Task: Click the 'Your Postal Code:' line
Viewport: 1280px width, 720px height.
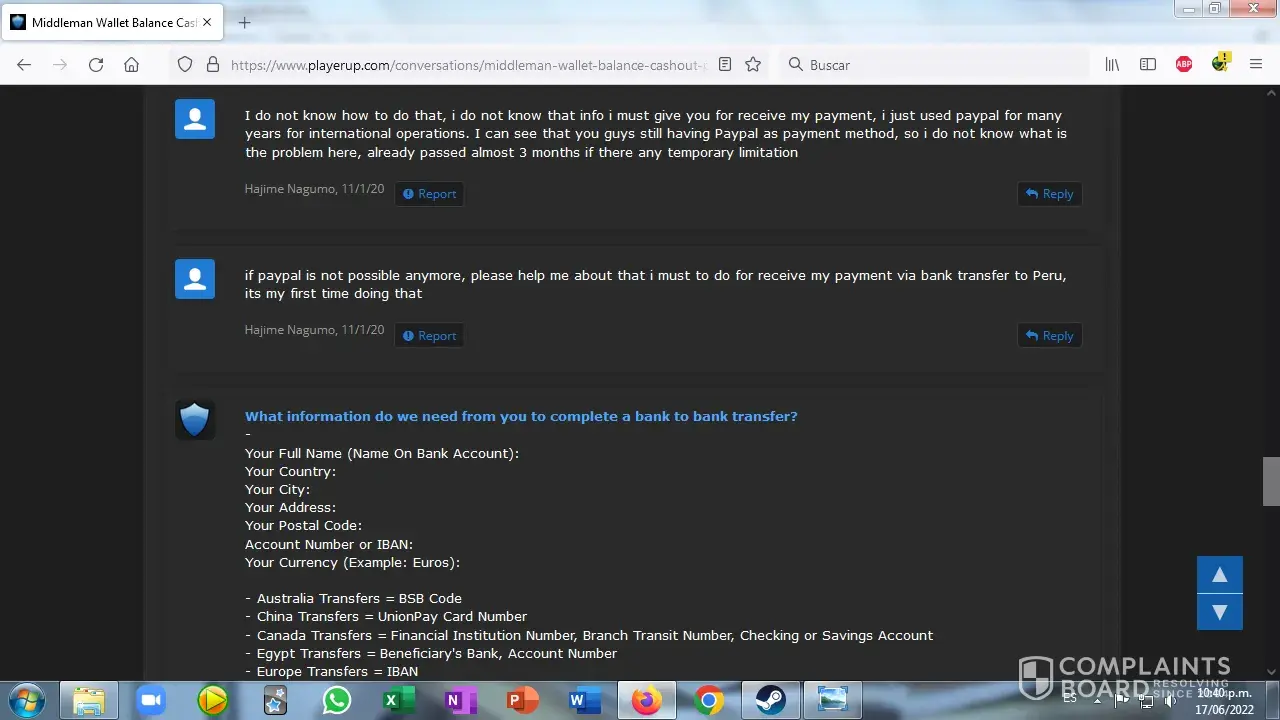Action: pyautogui.click(x=303, y=525)
